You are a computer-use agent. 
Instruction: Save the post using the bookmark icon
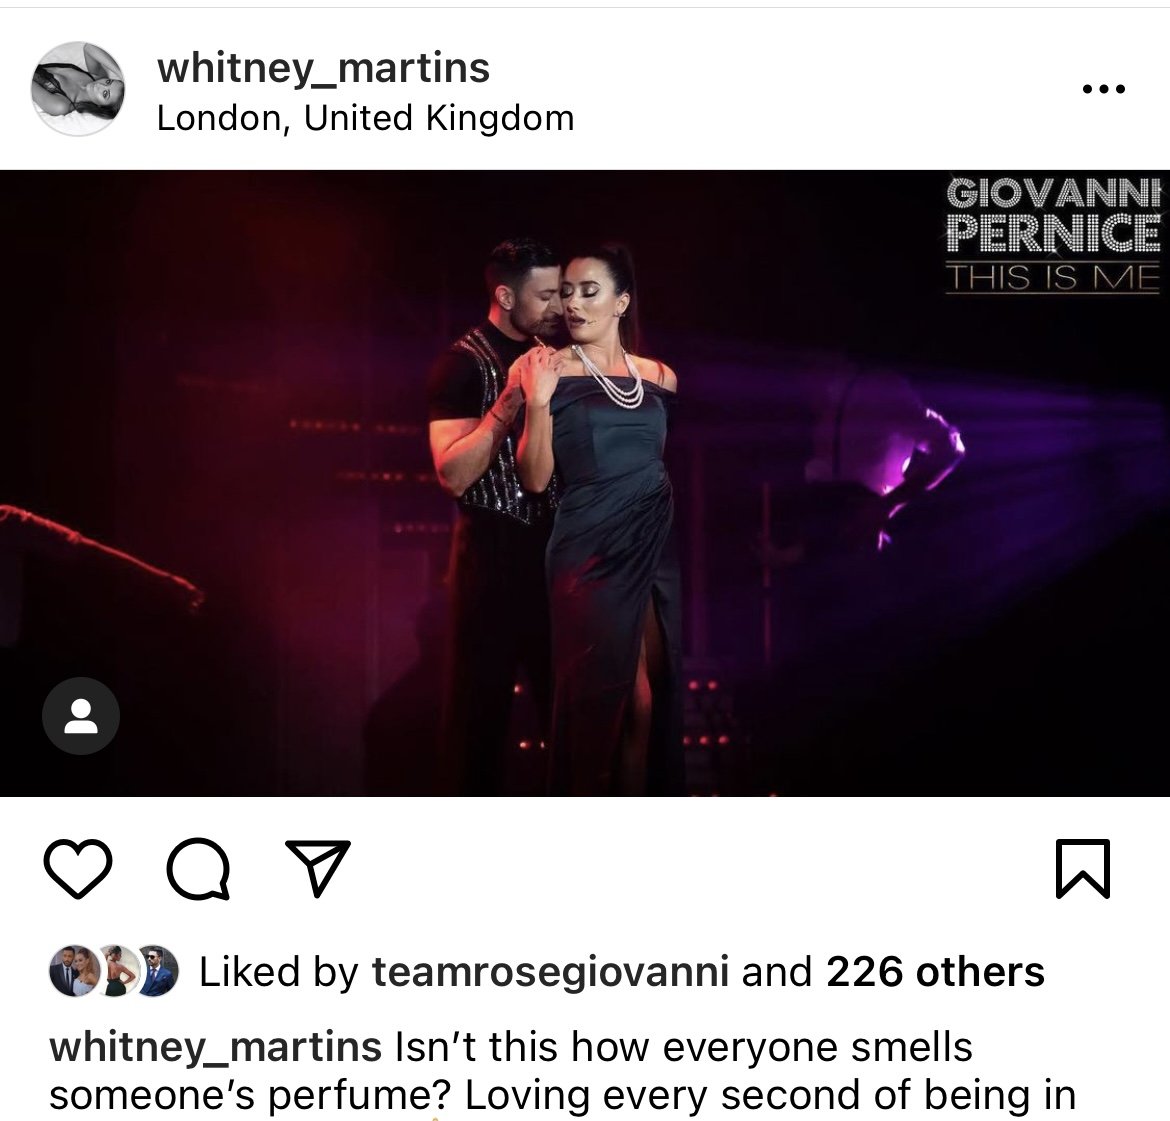pos(1083,869)
